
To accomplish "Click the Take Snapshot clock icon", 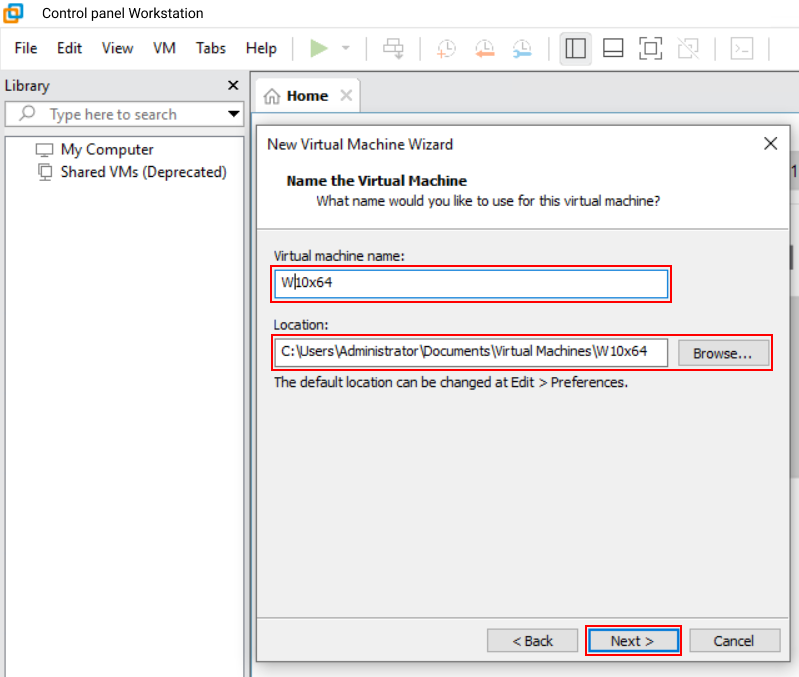I will point(446,48).
